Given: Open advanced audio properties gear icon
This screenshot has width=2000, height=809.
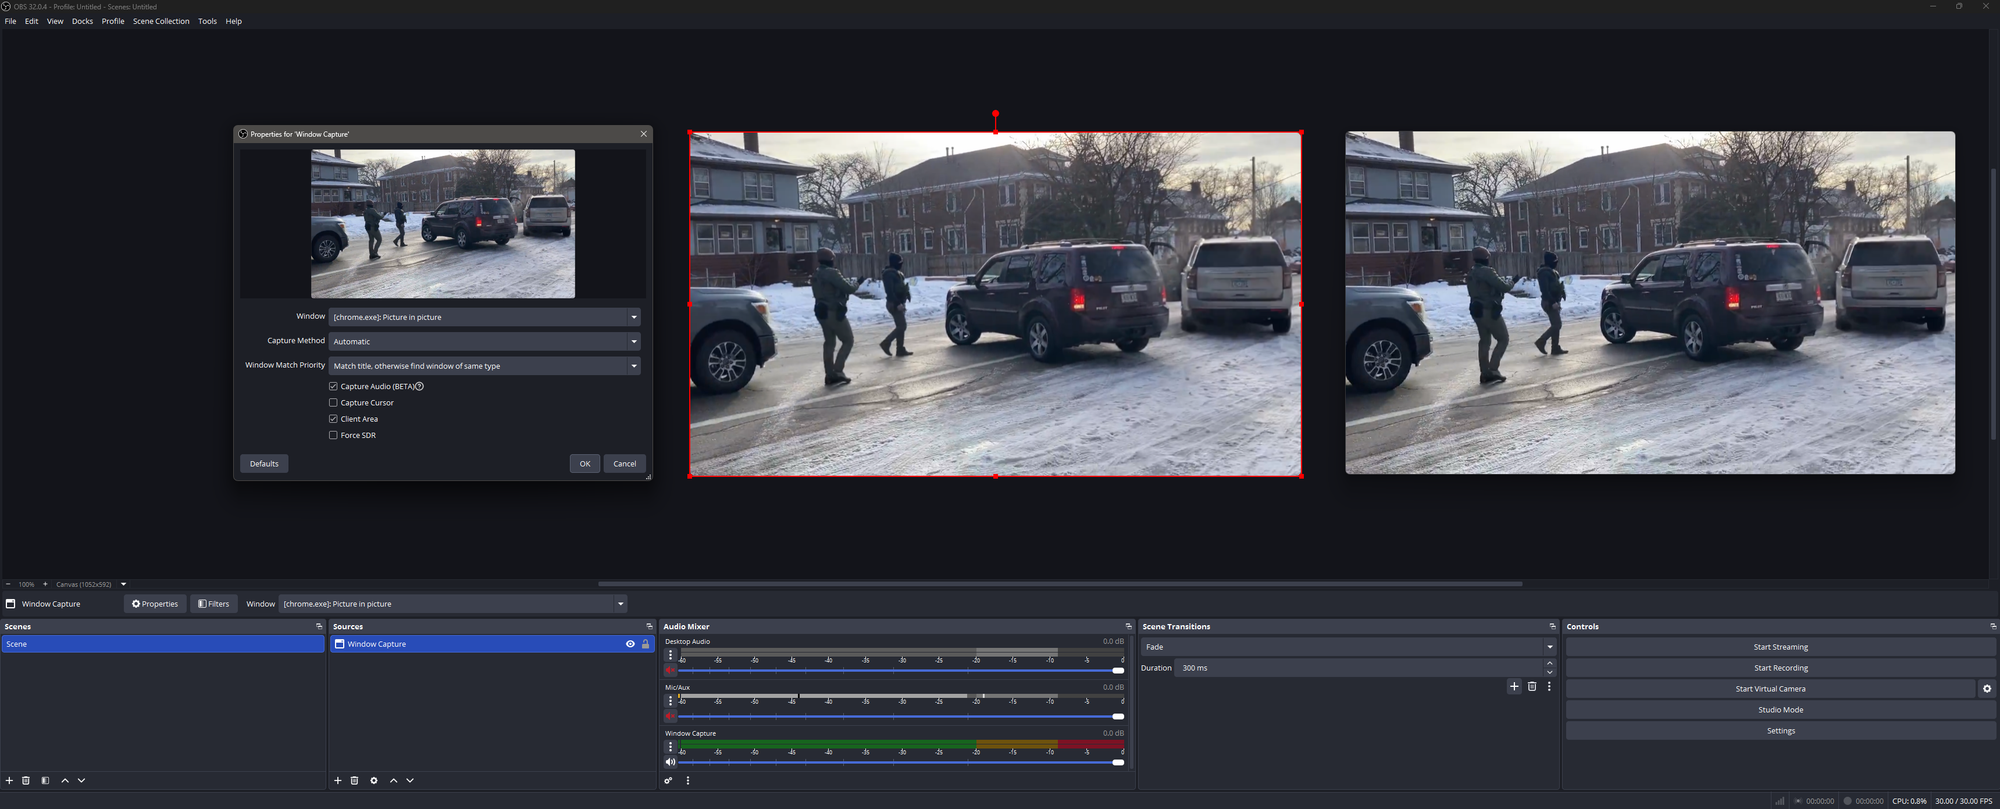Looking at the screenshot, I should pyautogui.click(x=669, y=781).
